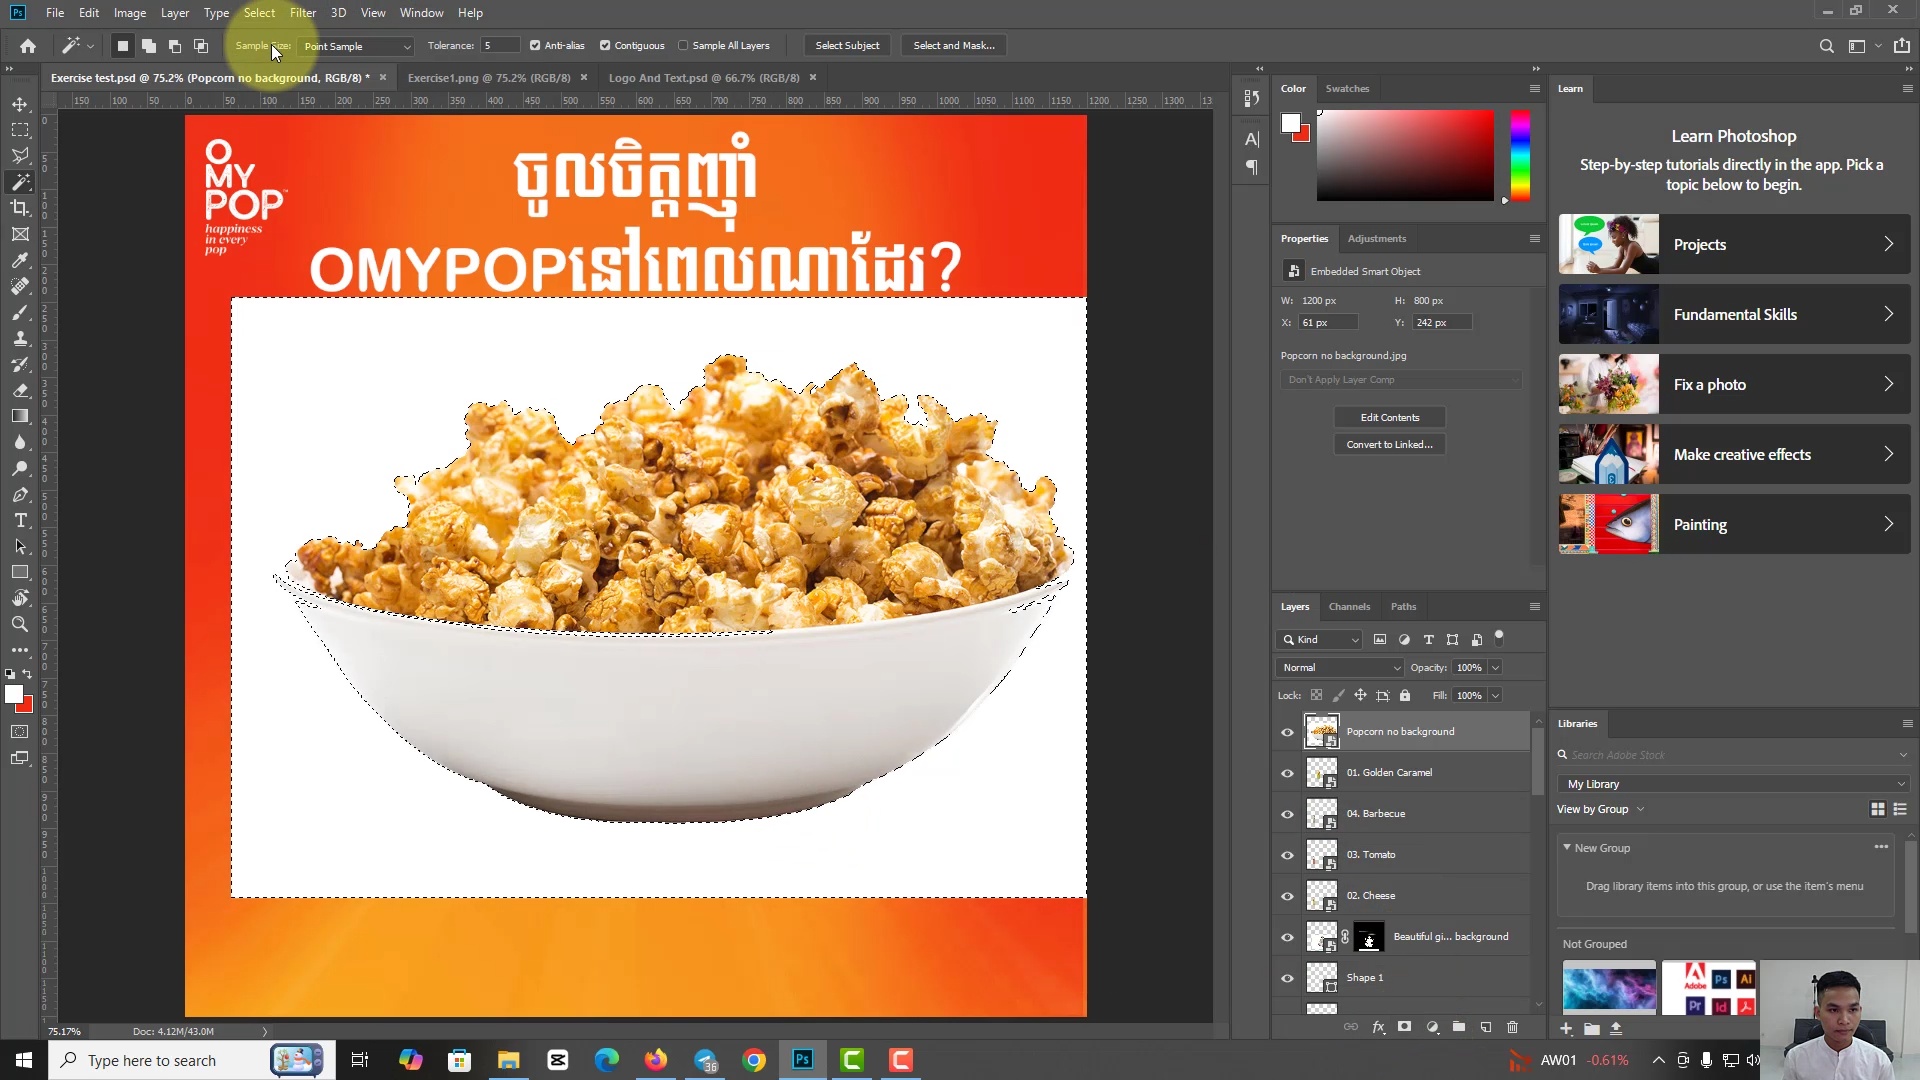
Task: Open the layer fx styles icon
Action: pos(1378,1027)
